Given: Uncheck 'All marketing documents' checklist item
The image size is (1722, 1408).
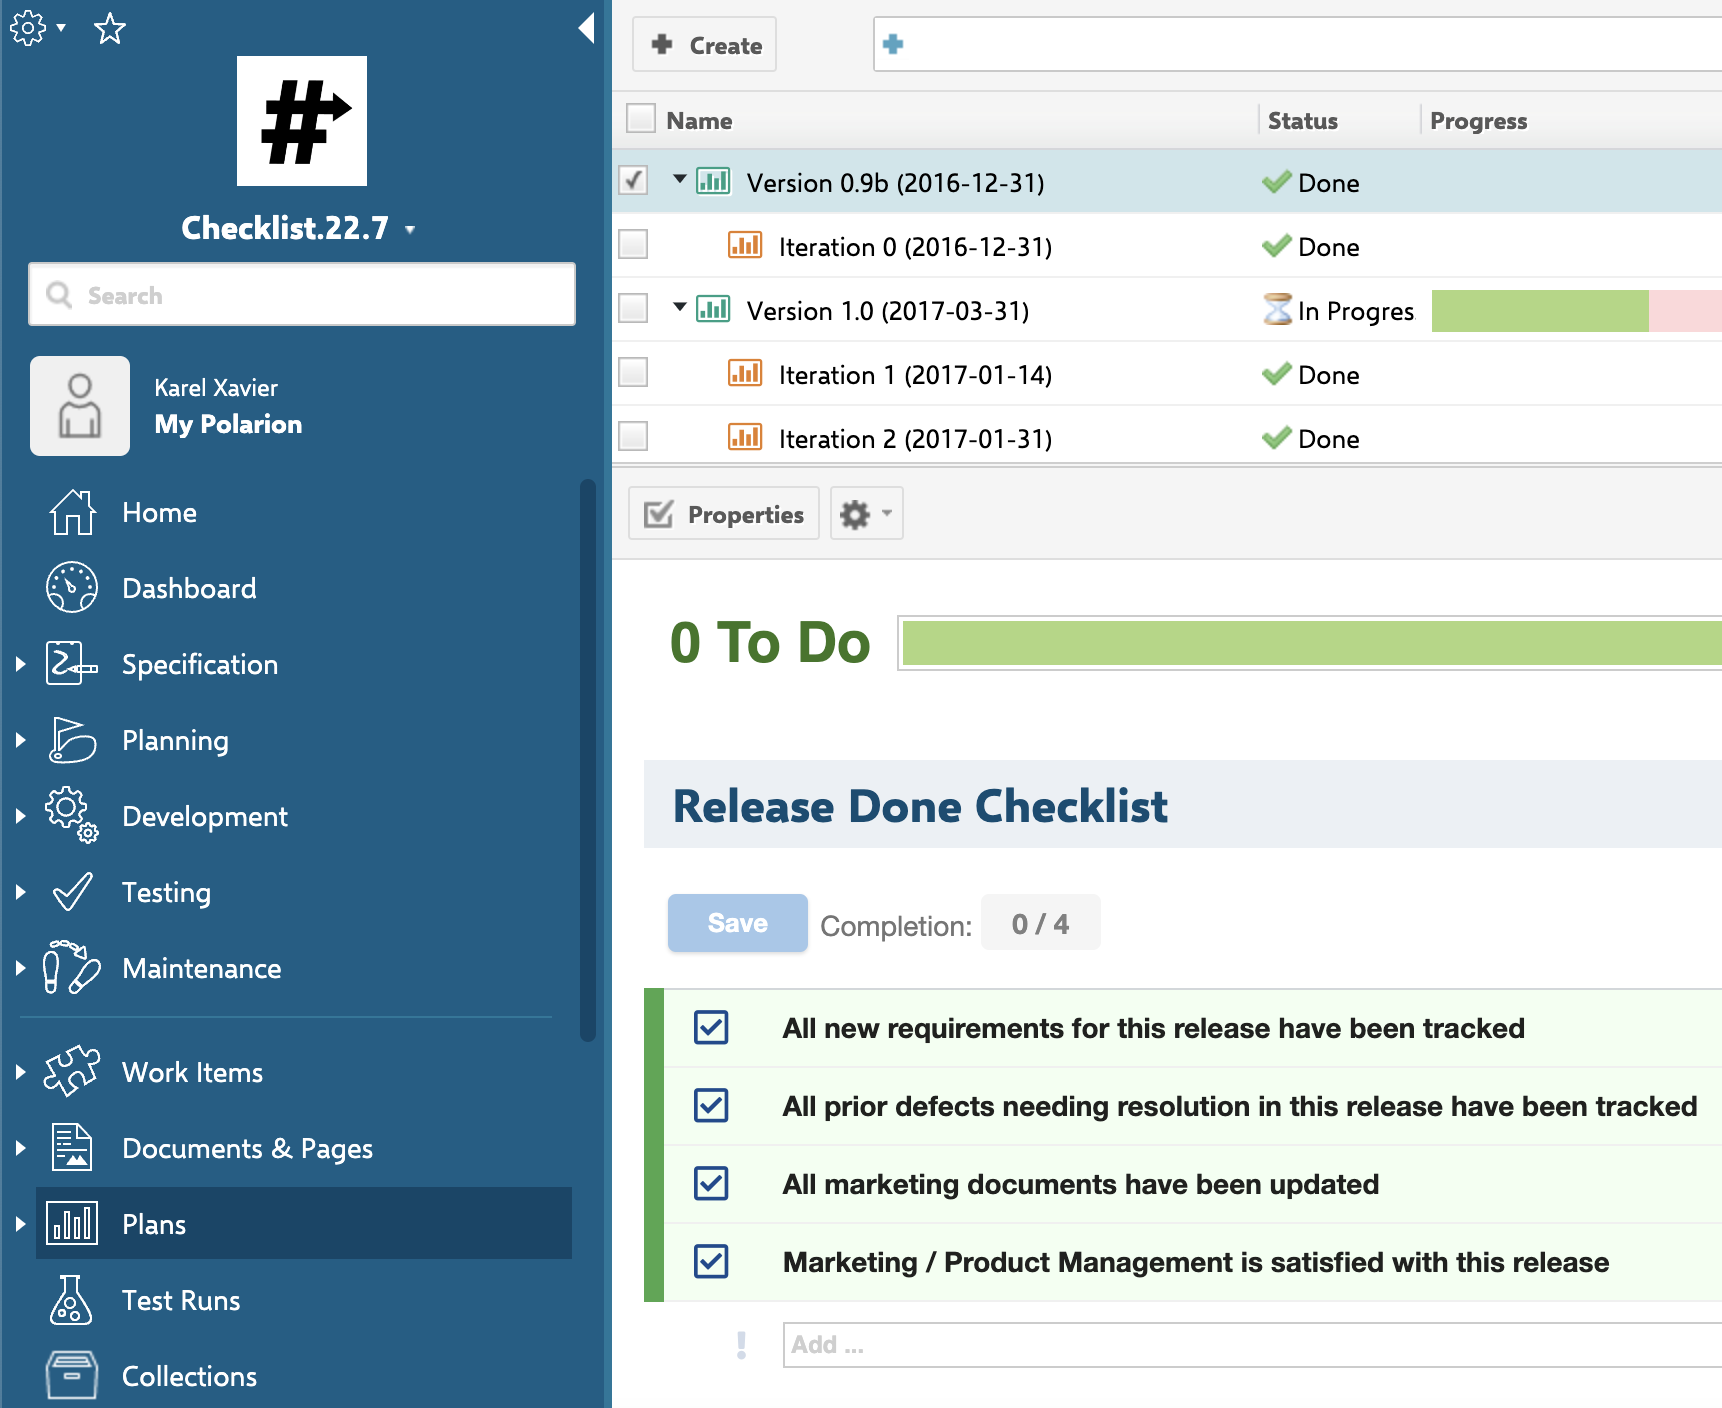Looking at the screenshot, I should point(711,1183).
